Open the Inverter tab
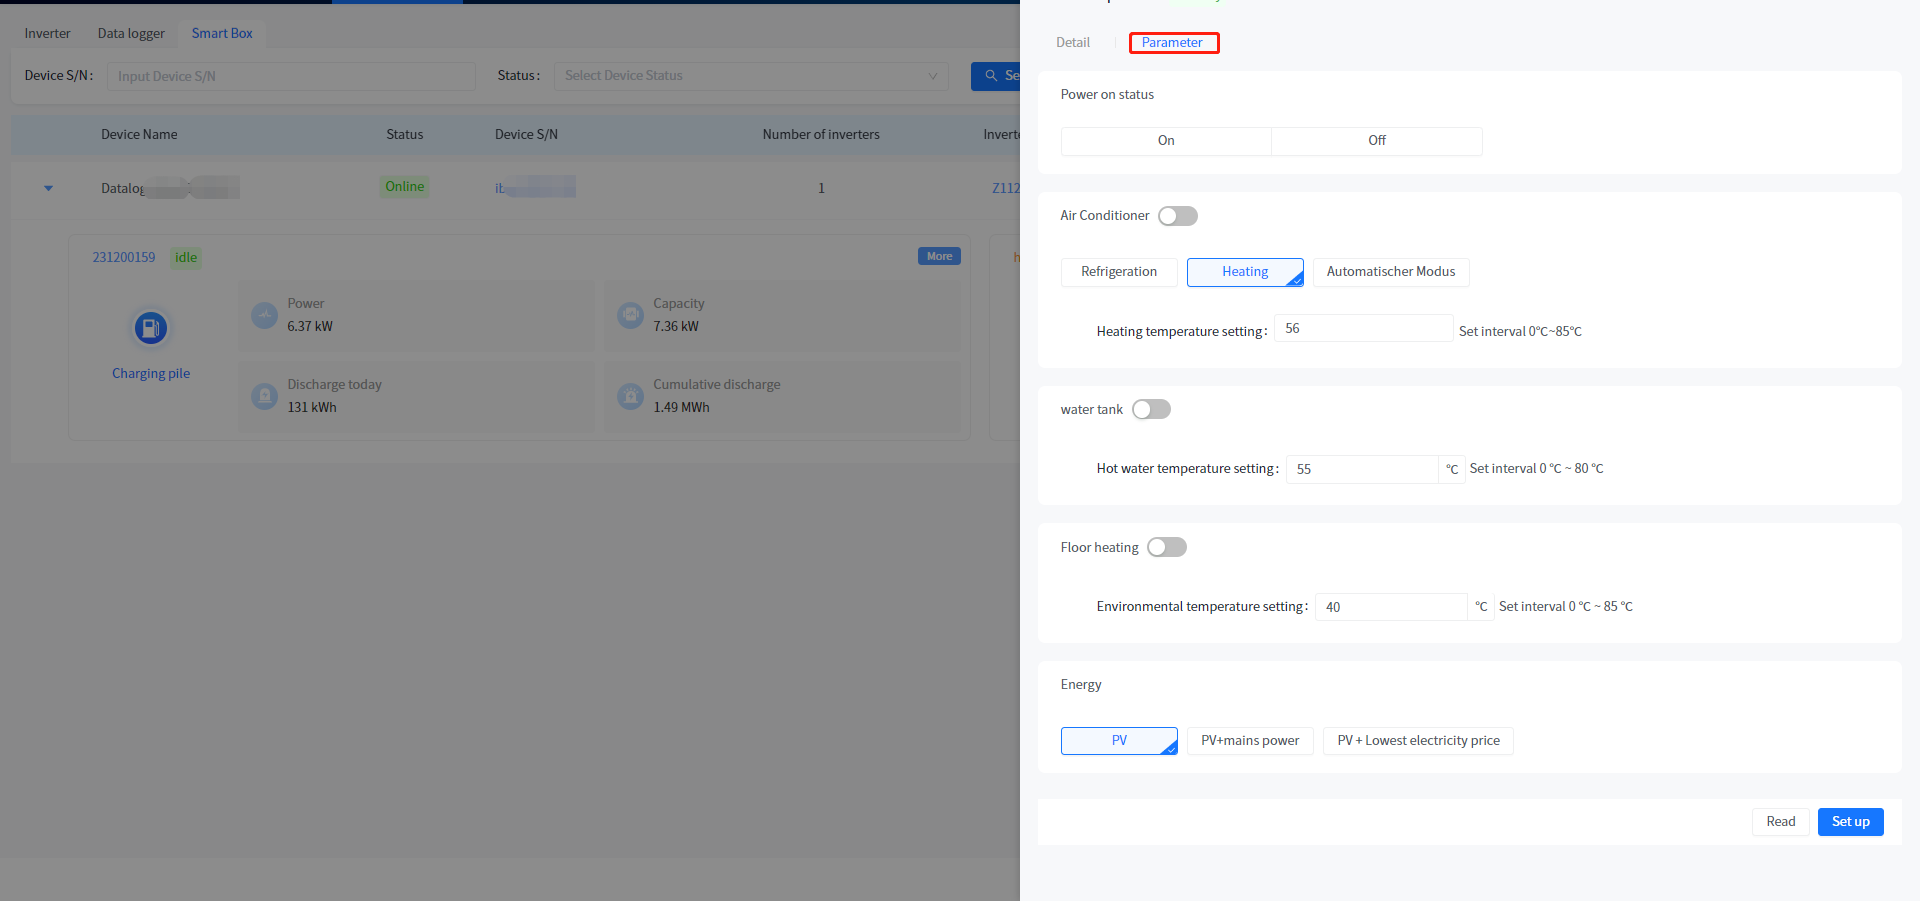Screen dimensions: 1920x901 (x=47, y=33)
